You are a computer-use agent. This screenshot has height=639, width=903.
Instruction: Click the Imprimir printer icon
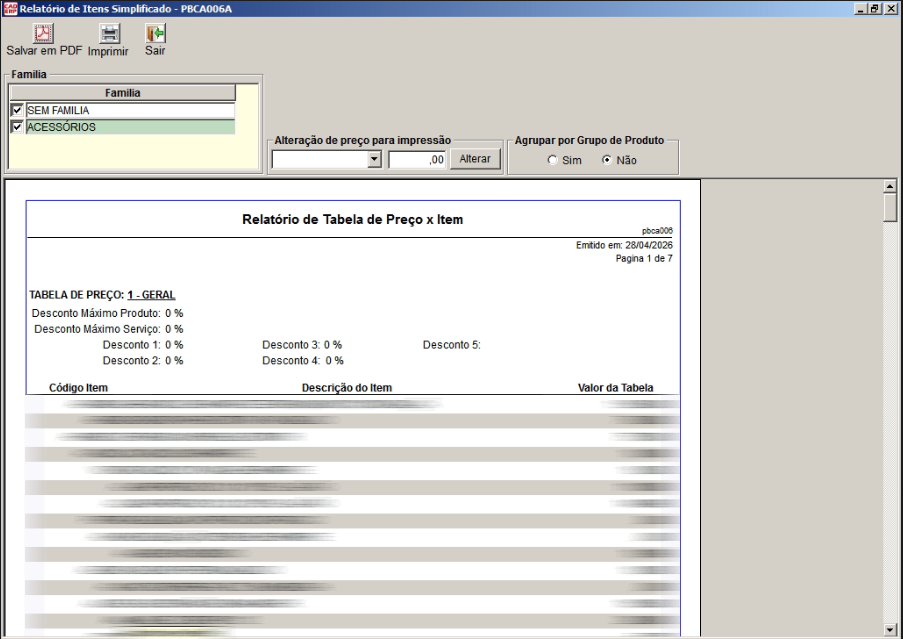[x=109, y=33]
